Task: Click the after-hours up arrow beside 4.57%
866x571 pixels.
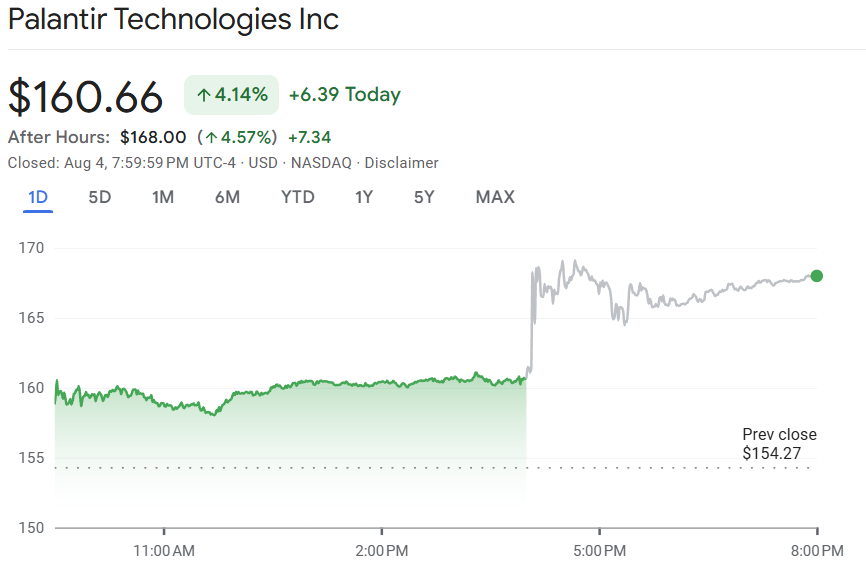Action: pos(211,138)
